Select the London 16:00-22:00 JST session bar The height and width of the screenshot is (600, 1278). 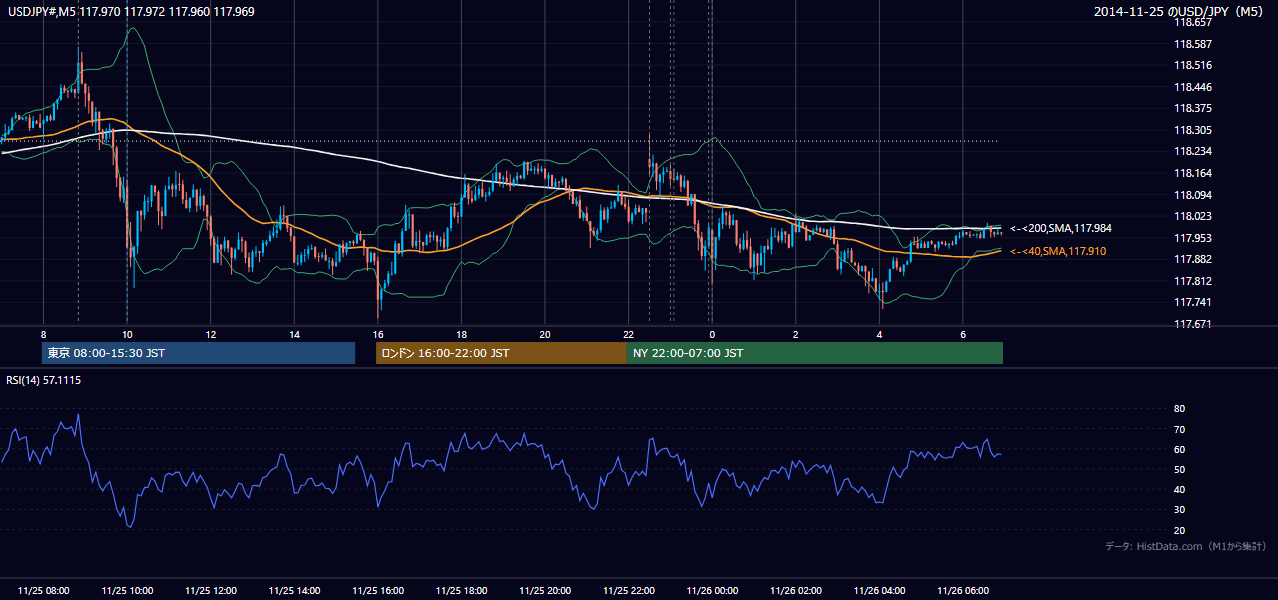click(501, 353)
